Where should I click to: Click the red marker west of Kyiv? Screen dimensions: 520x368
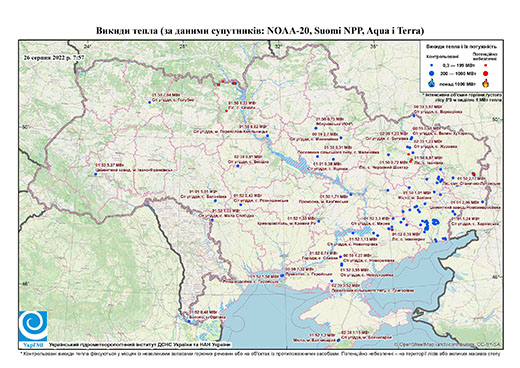[x=226, y=111]
